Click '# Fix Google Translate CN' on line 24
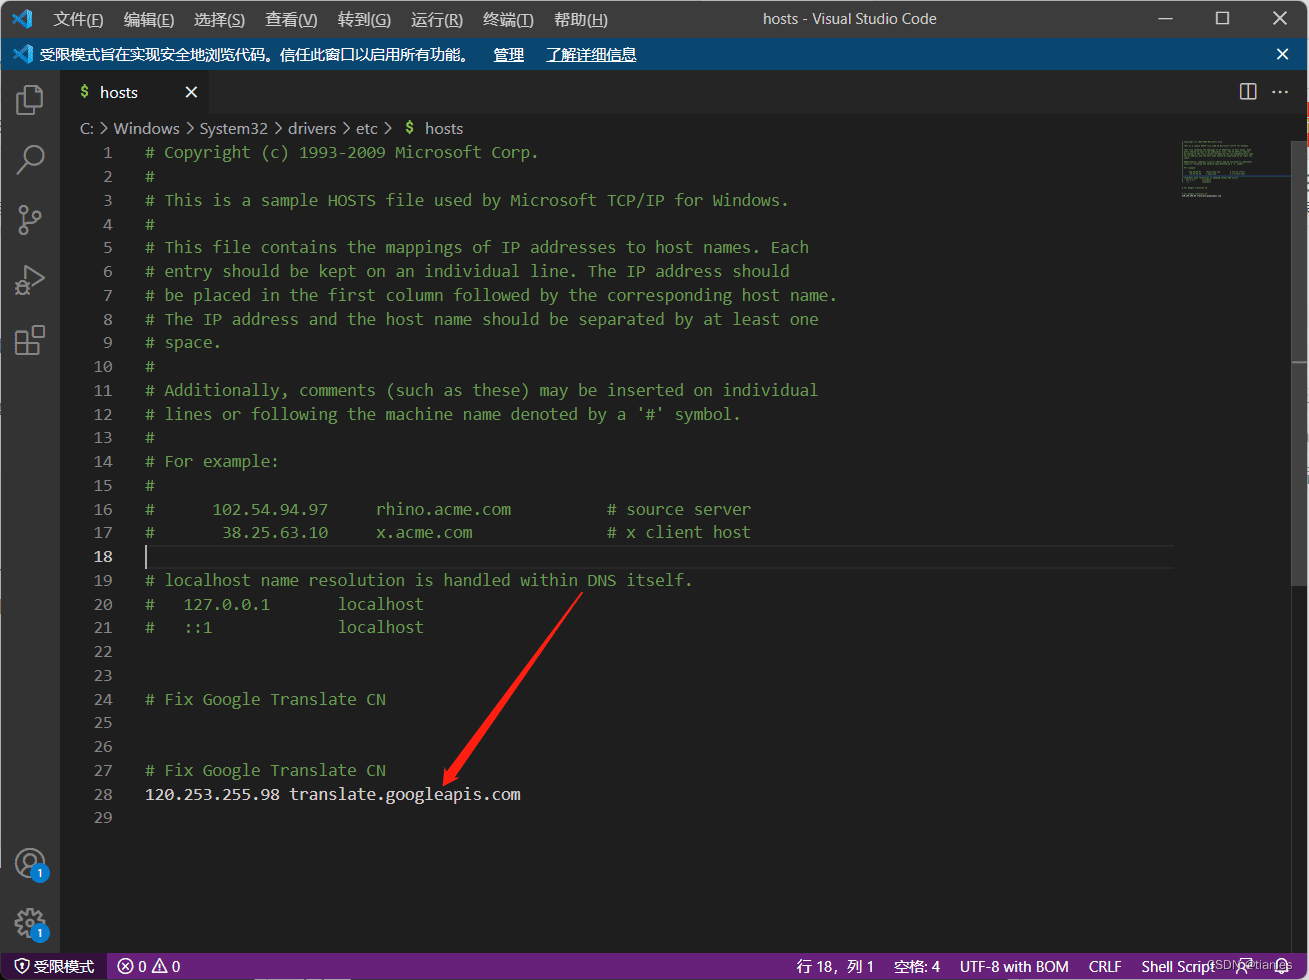 (265, 699)
